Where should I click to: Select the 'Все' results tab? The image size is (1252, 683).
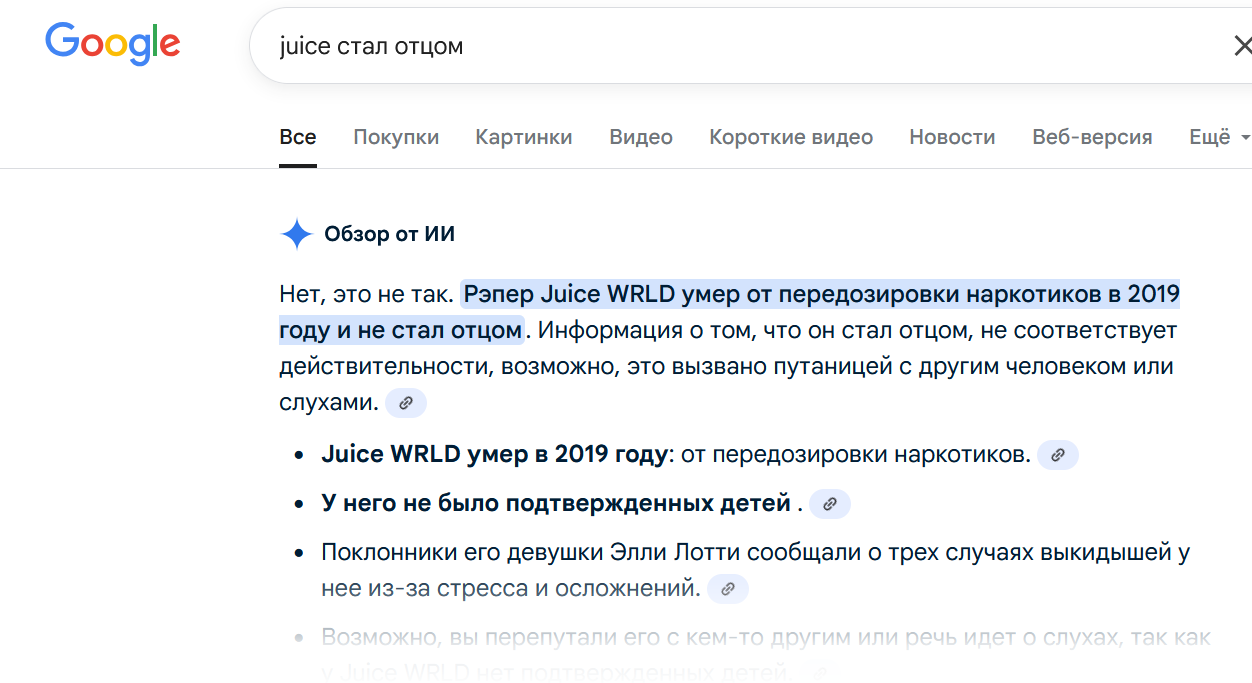[298, 138]
